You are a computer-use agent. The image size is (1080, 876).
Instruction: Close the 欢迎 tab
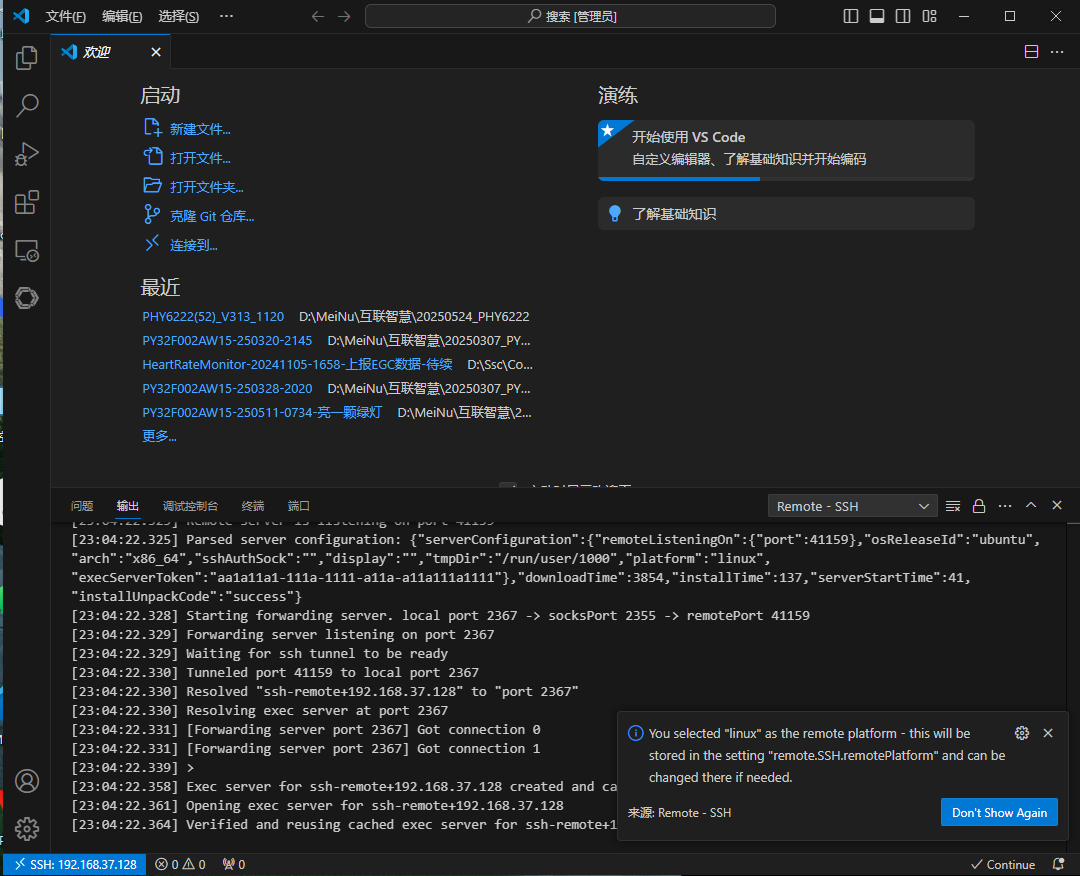tap(156, 52)
